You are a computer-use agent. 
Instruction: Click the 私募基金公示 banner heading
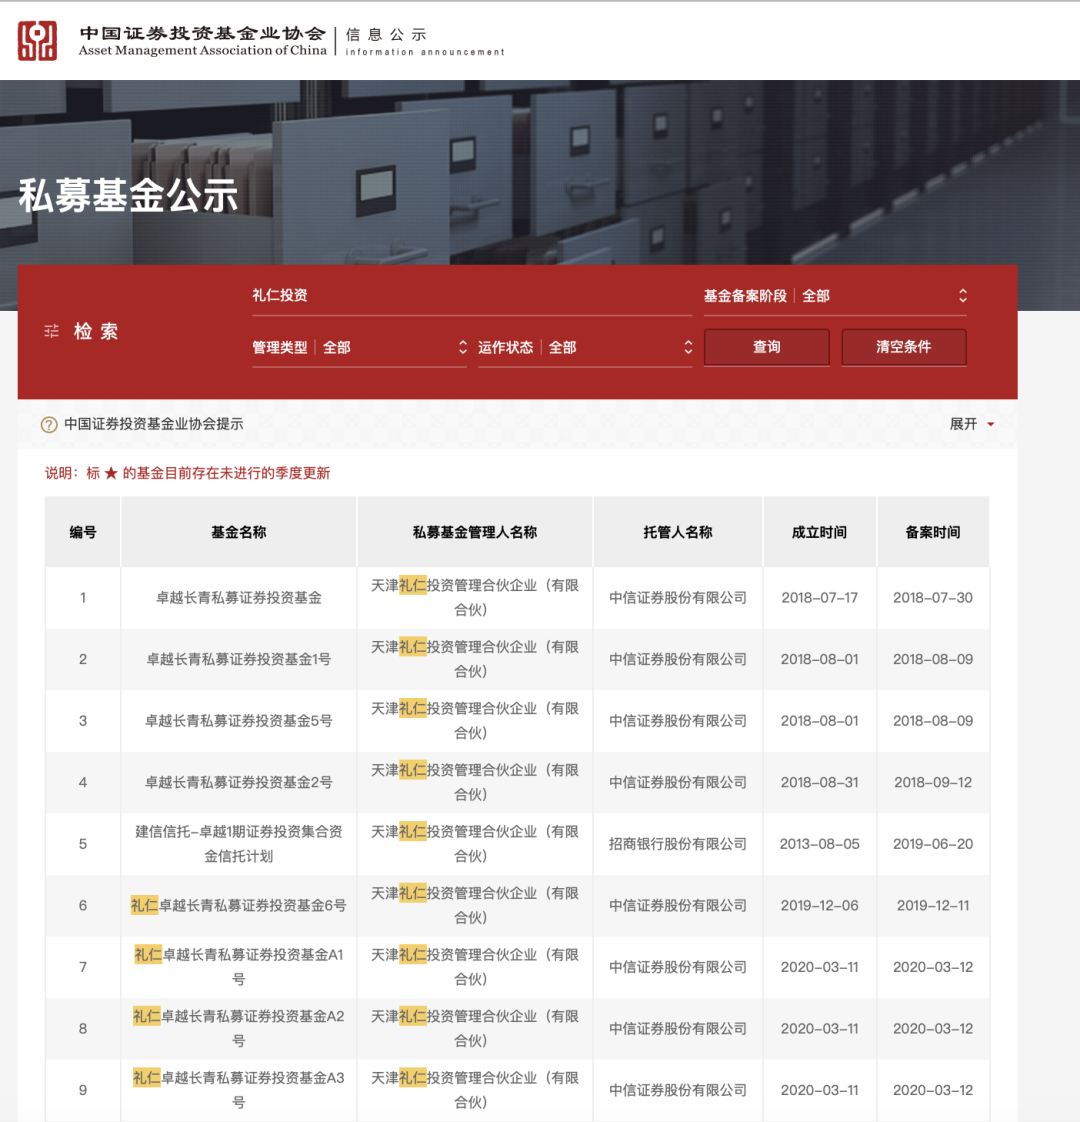128,195
